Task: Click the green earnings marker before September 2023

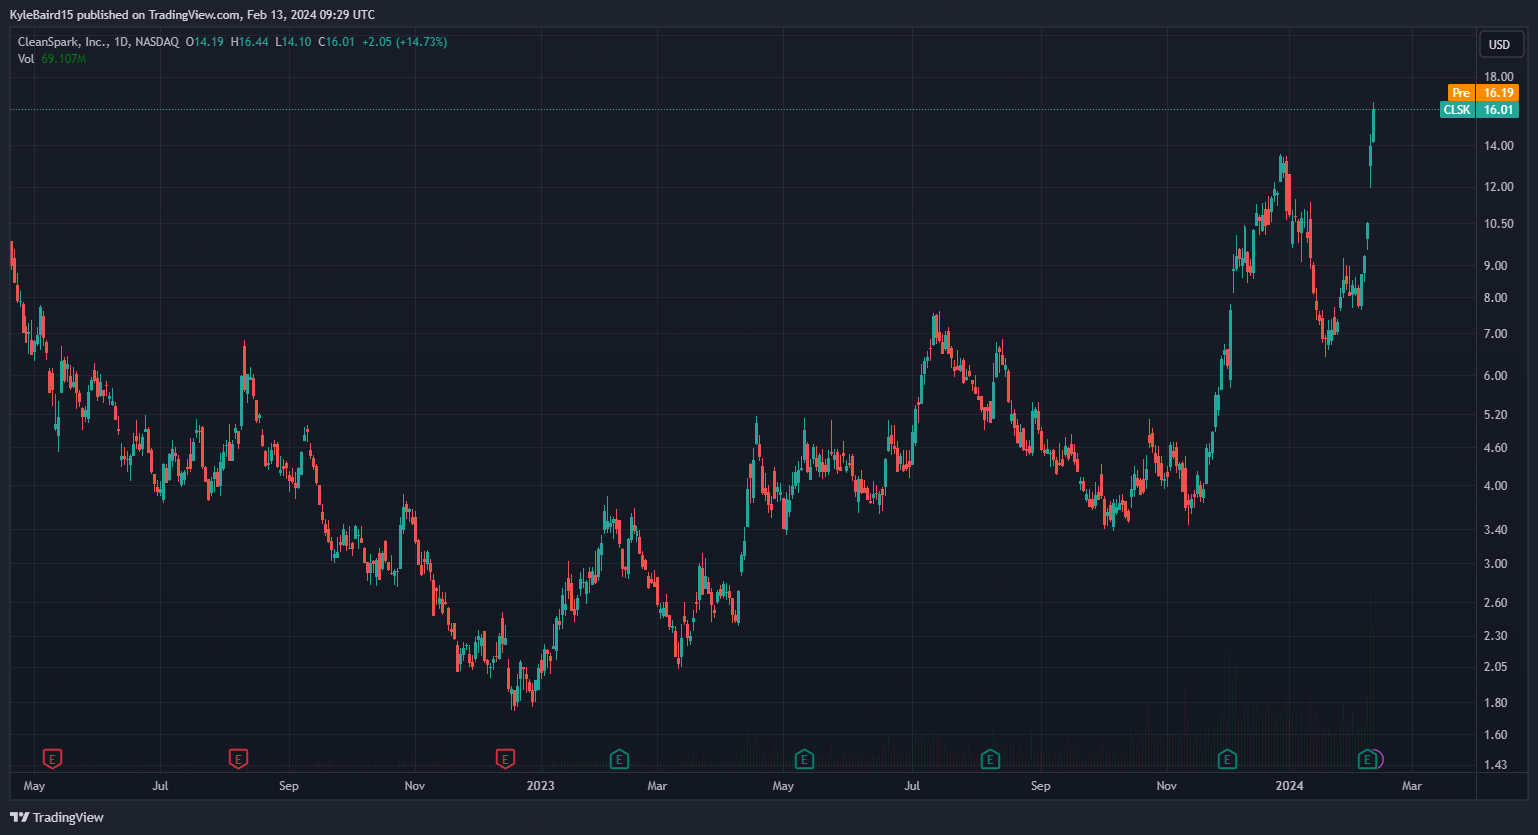Action: coord(990,759)
